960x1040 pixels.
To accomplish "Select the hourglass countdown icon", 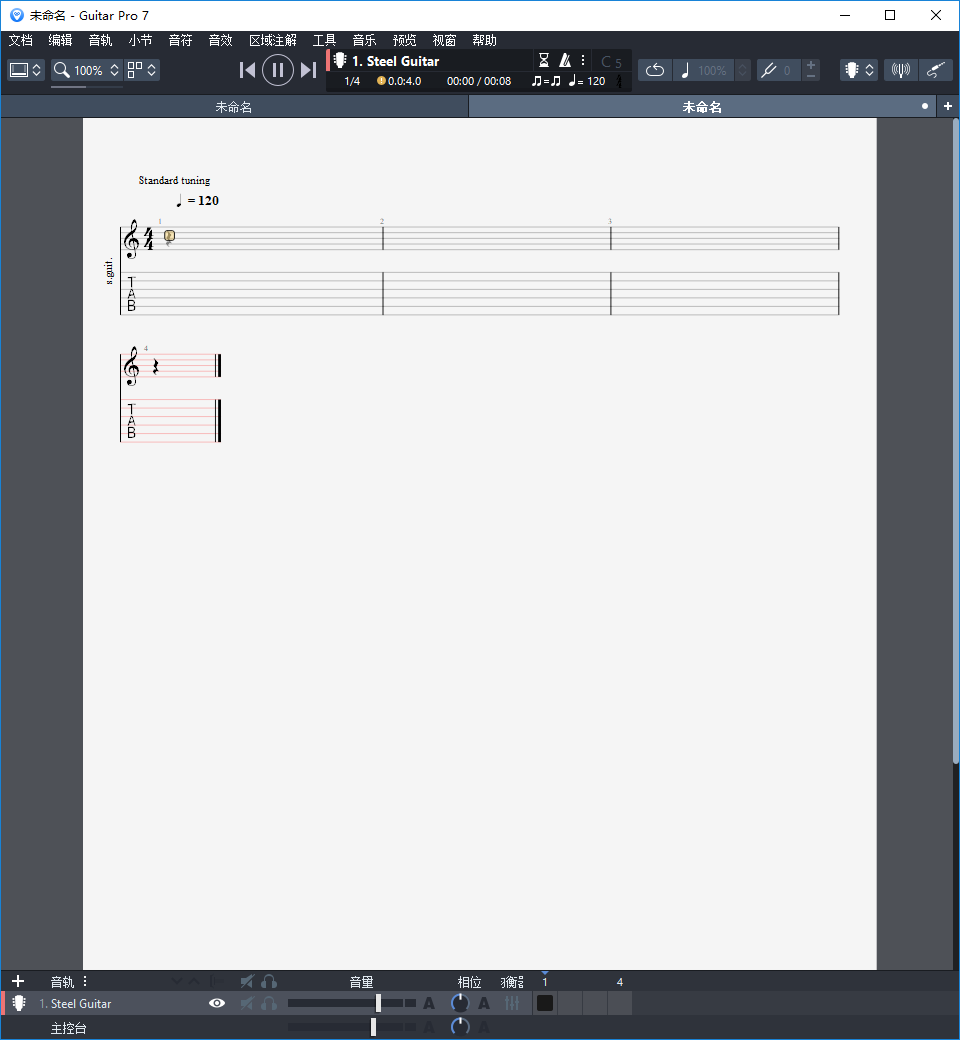I will (543, 60).
